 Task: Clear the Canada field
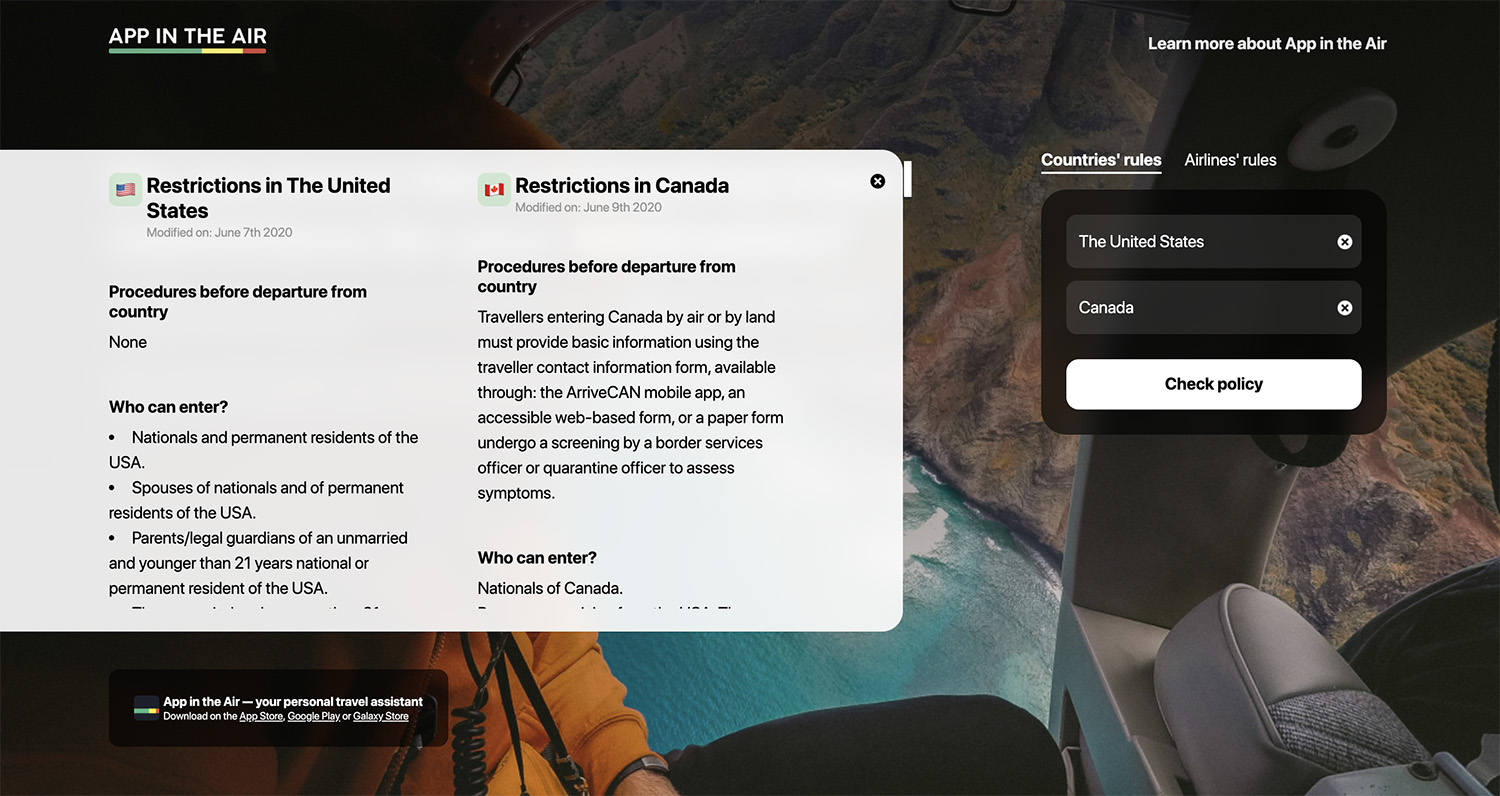pyautogui.click(x=1345, y=308)
